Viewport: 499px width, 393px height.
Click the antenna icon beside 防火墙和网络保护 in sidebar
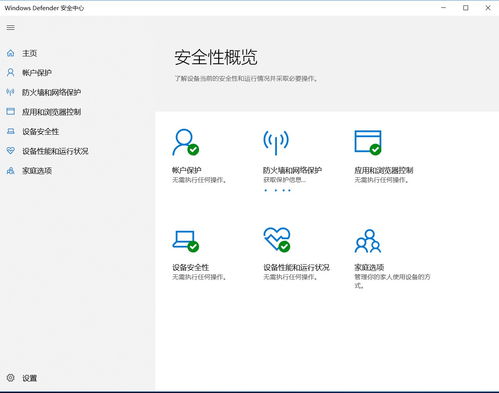(x=11, y=92)
